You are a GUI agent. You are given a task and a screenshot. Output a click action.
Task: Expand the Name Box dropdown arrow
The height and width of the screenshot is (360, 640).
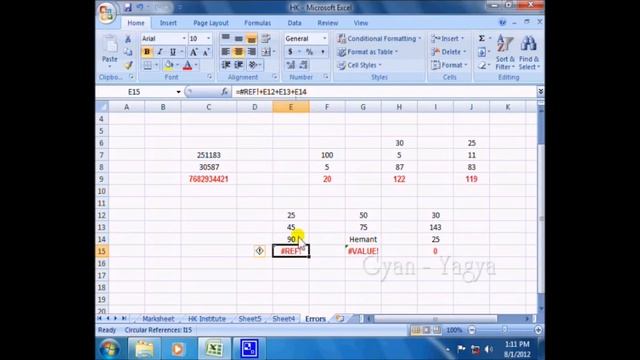pyautogui.click(x=178, y=92)
